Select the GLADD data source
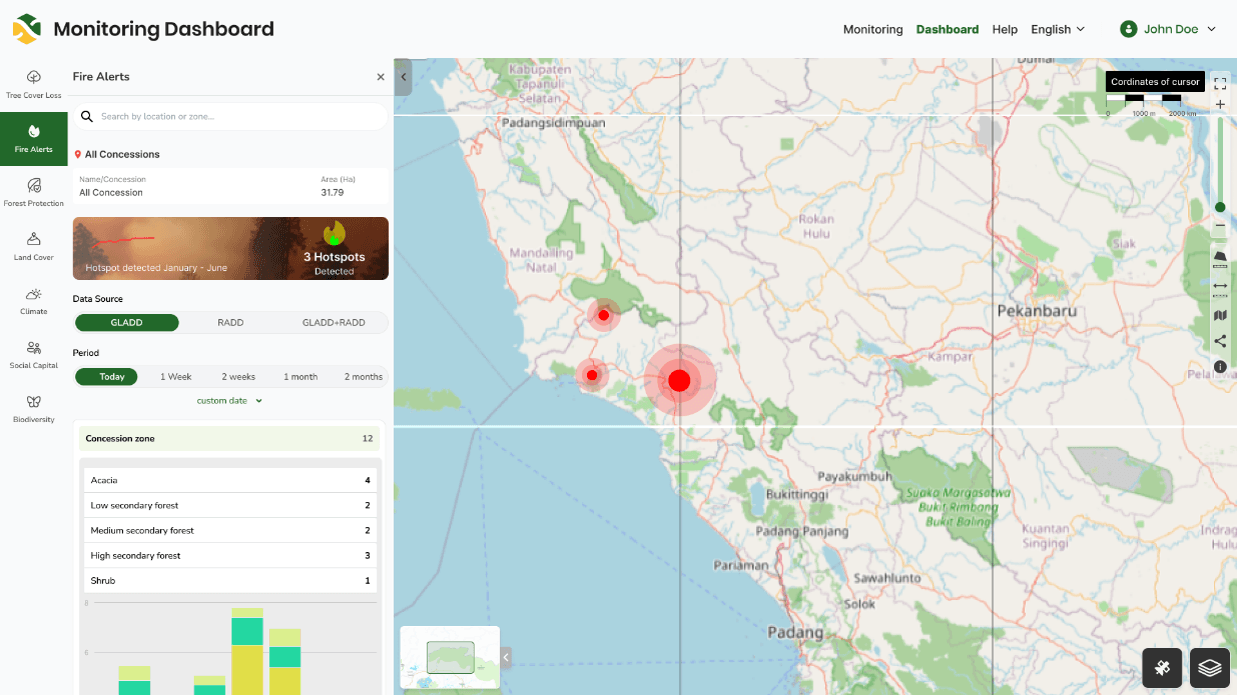The width and height of the screenshot is (1237, 695). point(127,323)
